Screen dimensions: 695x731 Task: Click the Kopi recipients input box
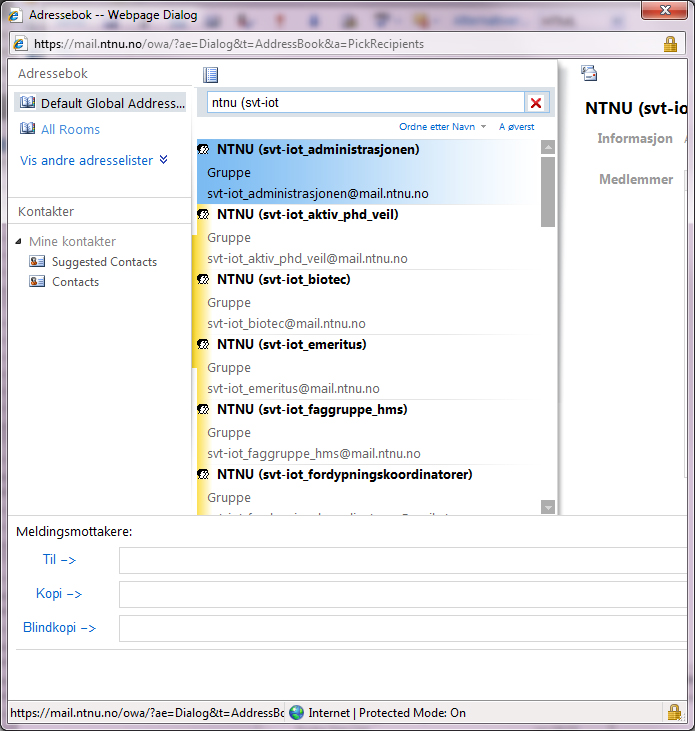pos(403,594)
